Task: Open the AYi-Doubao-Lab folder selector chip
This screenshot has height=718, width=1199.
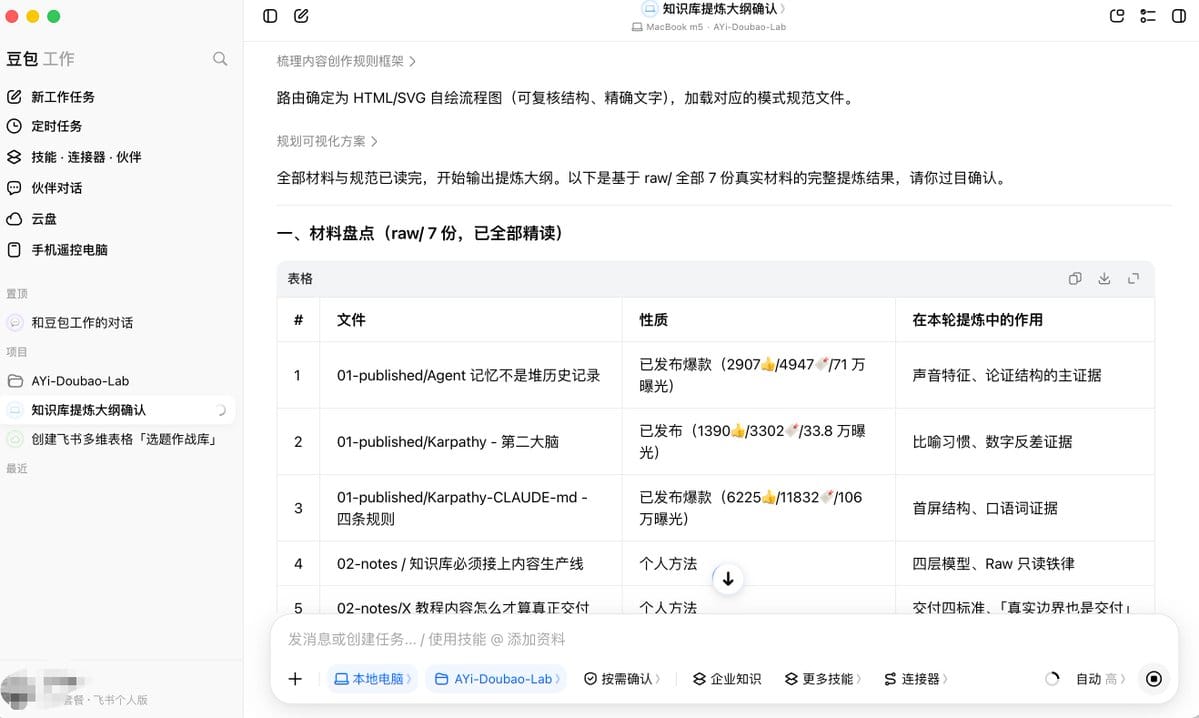Action: click(496, 679)
